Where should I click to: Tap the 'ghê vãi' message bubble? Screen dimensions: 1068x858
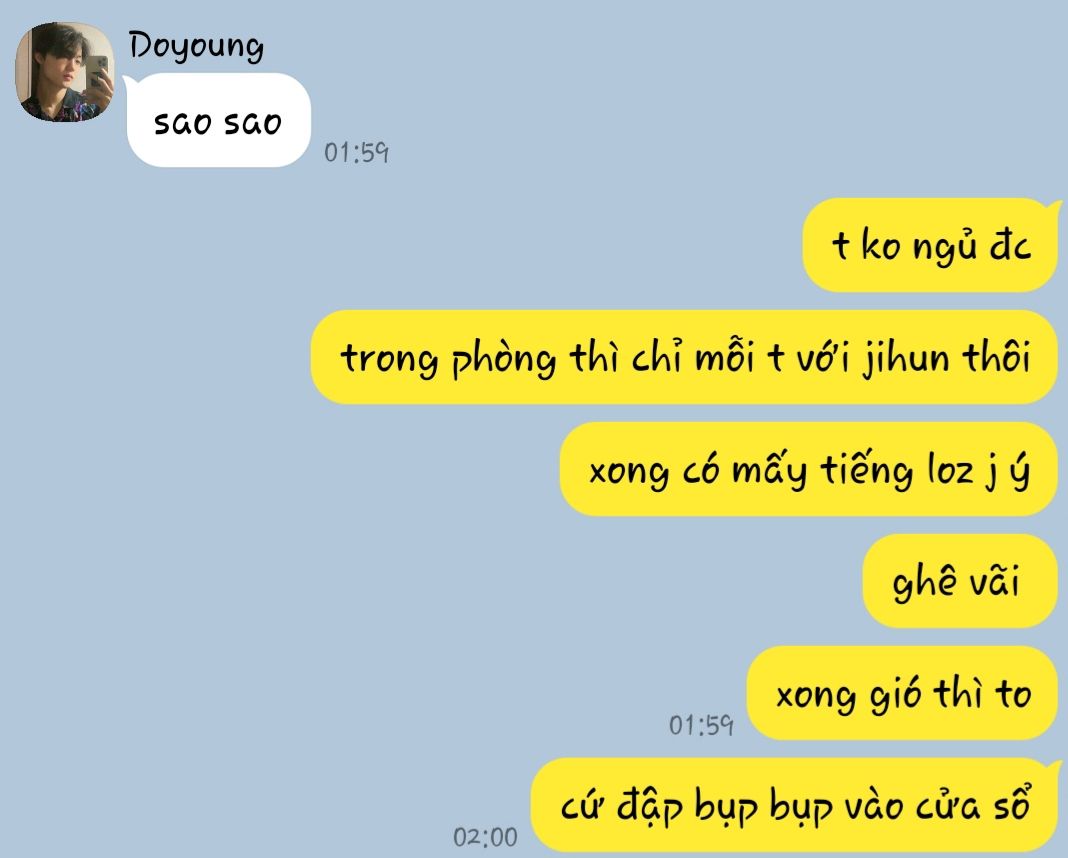point(960,581)
